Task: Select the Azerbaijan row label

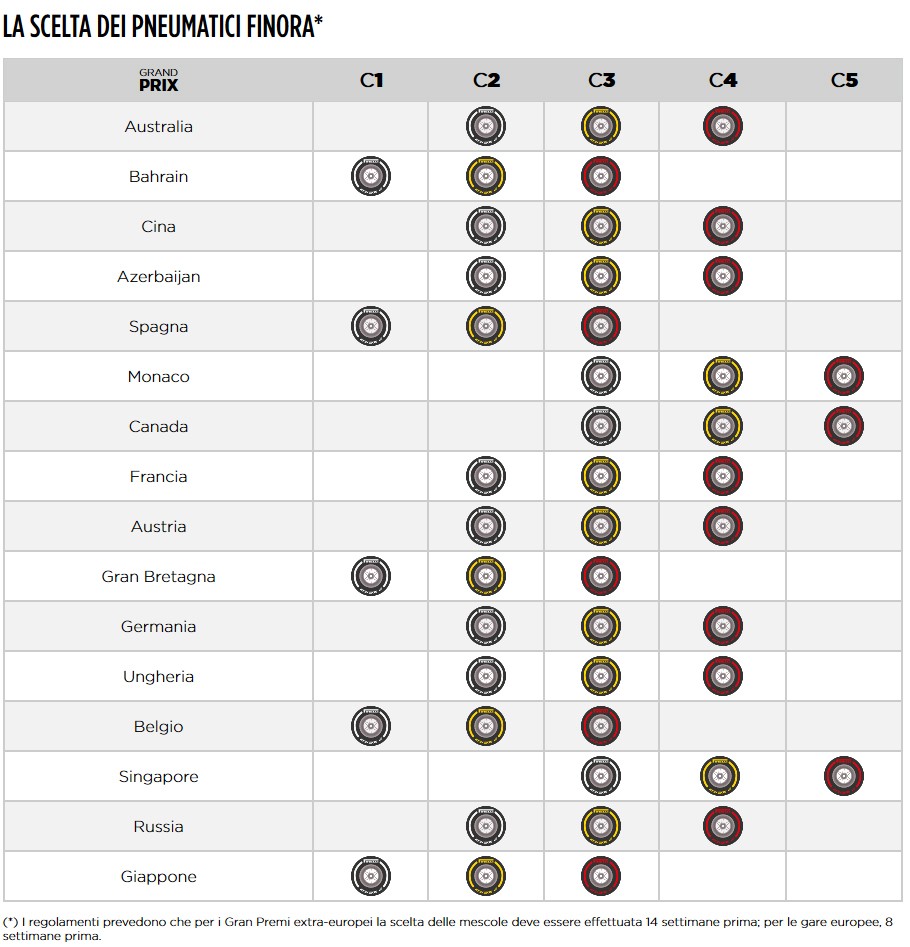Action: click(158, 277)
